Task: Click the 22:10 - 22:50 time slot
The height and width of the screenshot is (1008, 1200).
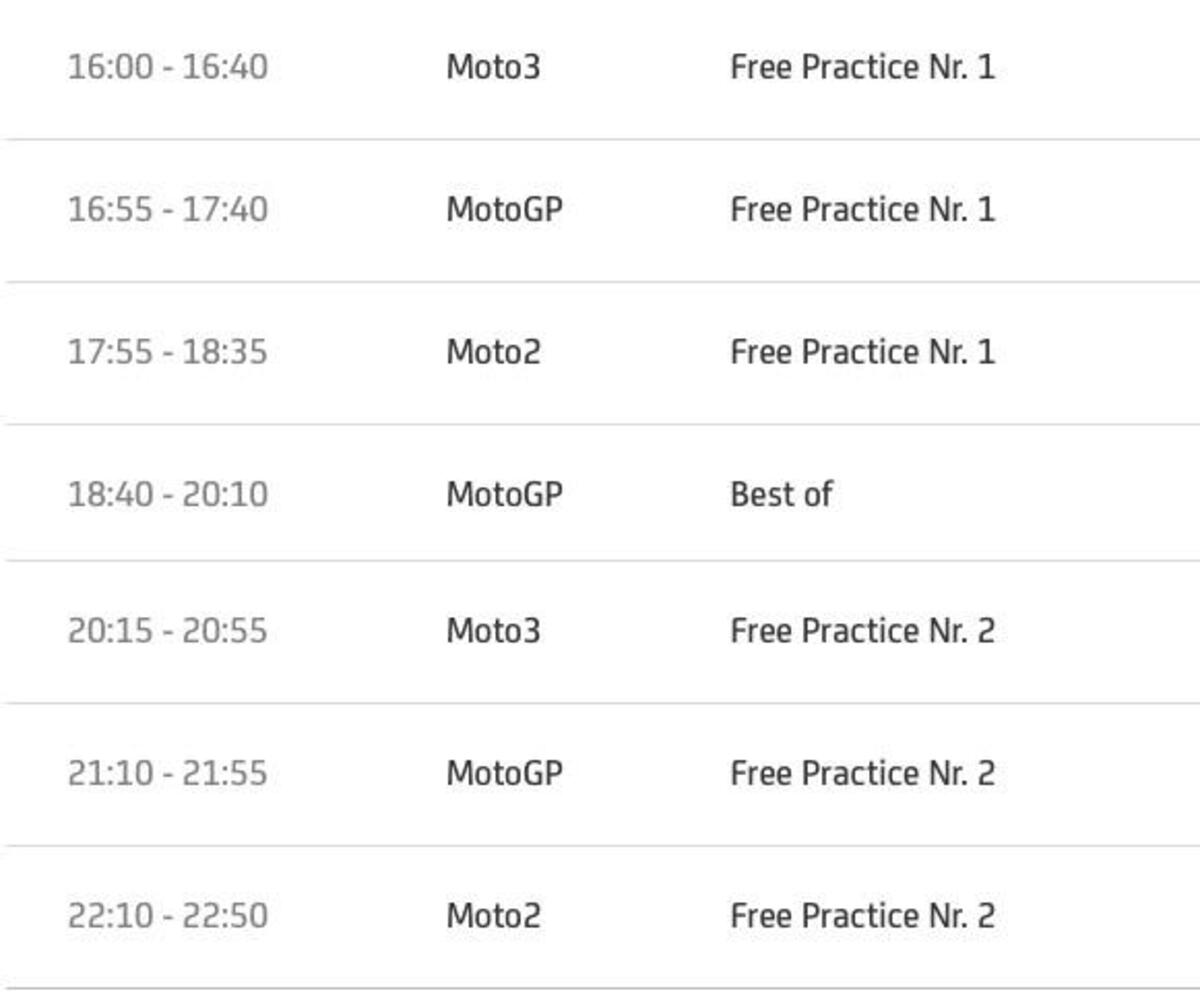Action: (x=167, y=915)
